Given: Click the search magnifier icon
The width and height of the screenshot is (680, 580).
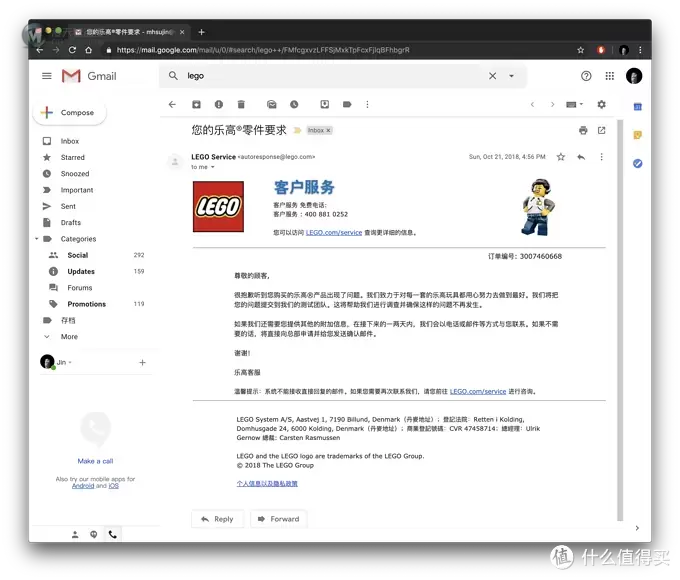Looking at the screenshot, I should [173, 76].
